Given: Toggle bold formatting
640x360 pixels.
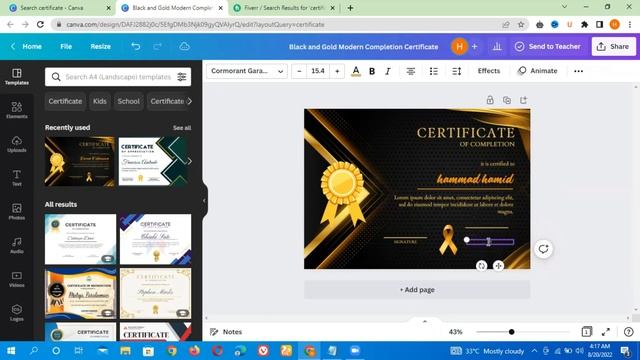Looking at the screenshot, I should (x=372, y=71).
